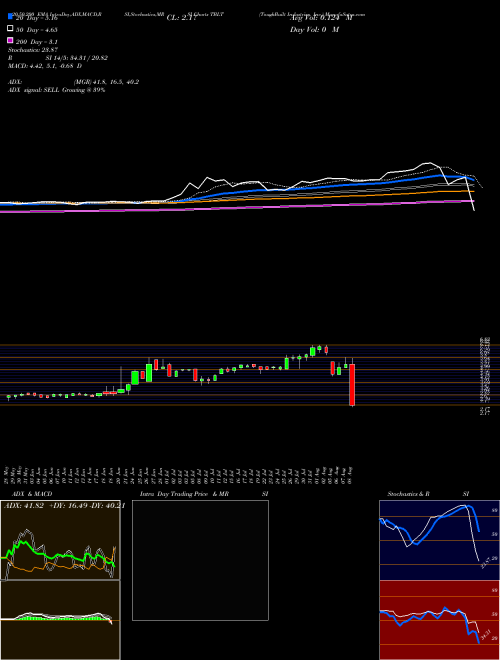The height and width of the screenshot is (660, 500).
Task: Click the MACD histogram chart with green bars
Action: tap(60, 620)
